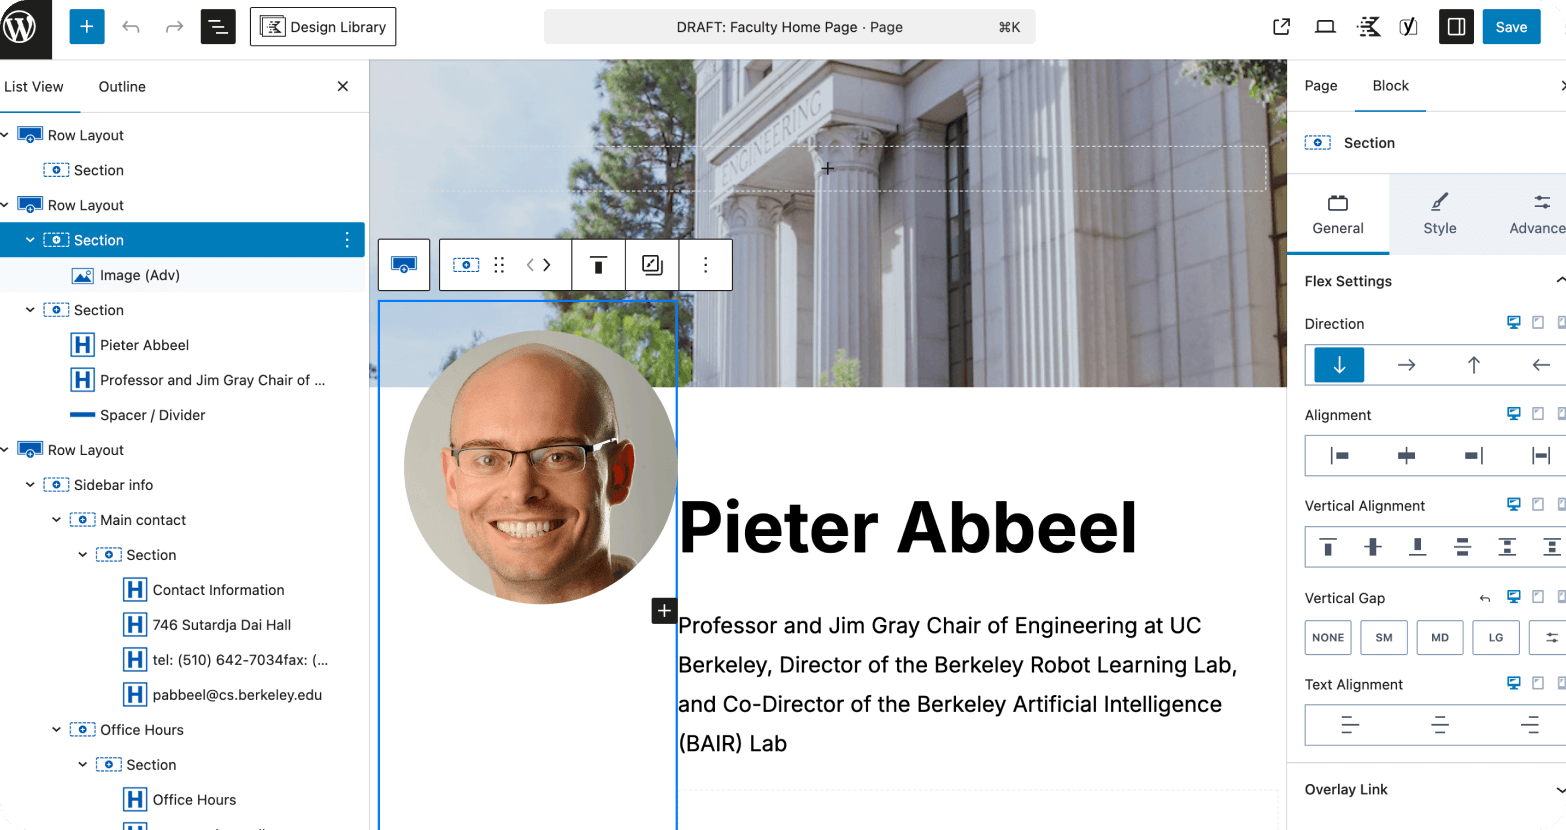This screenshot has height=830, width=1566.
Task: Align content to horizontal center
Action: tap(1406, 456)
